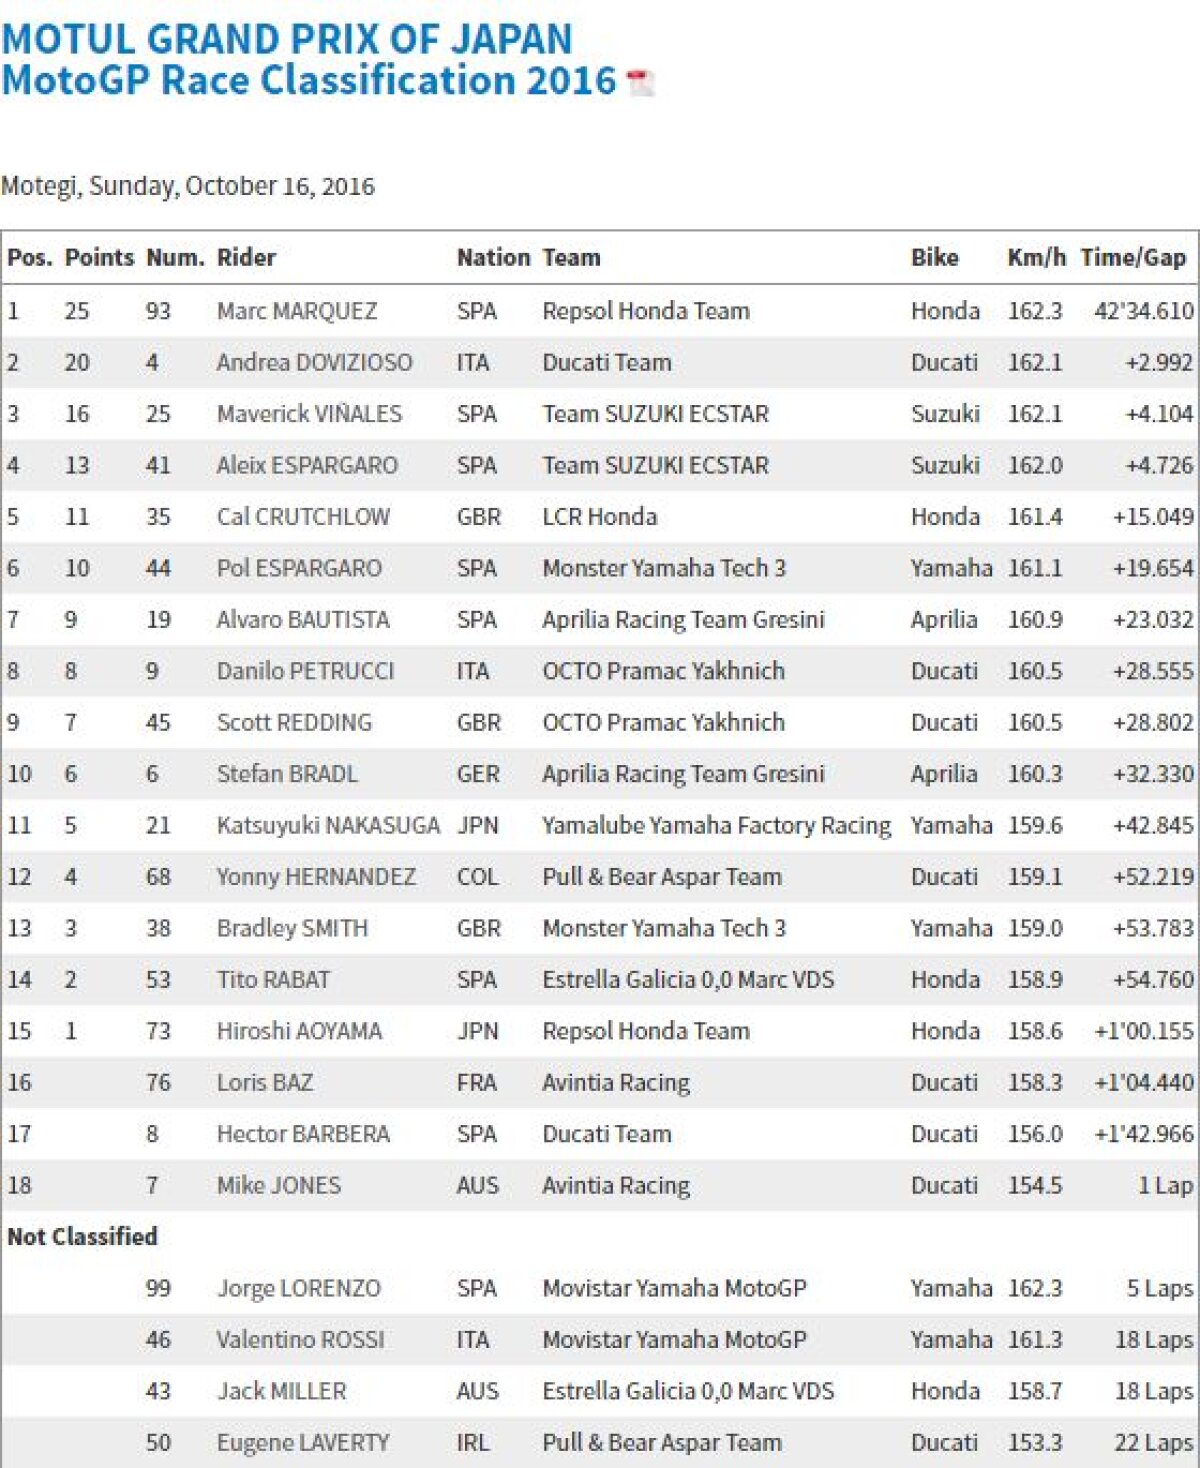
Task: Select rider Marc MARQUEZ
Action: coord(297,311)
